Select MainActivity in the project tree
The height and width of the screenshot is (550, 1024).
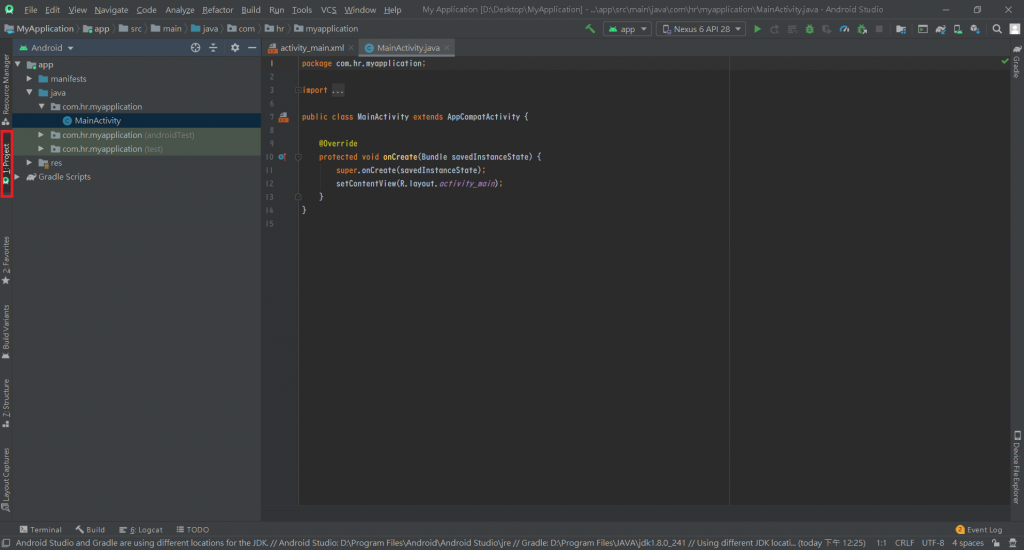coord(97,121)
